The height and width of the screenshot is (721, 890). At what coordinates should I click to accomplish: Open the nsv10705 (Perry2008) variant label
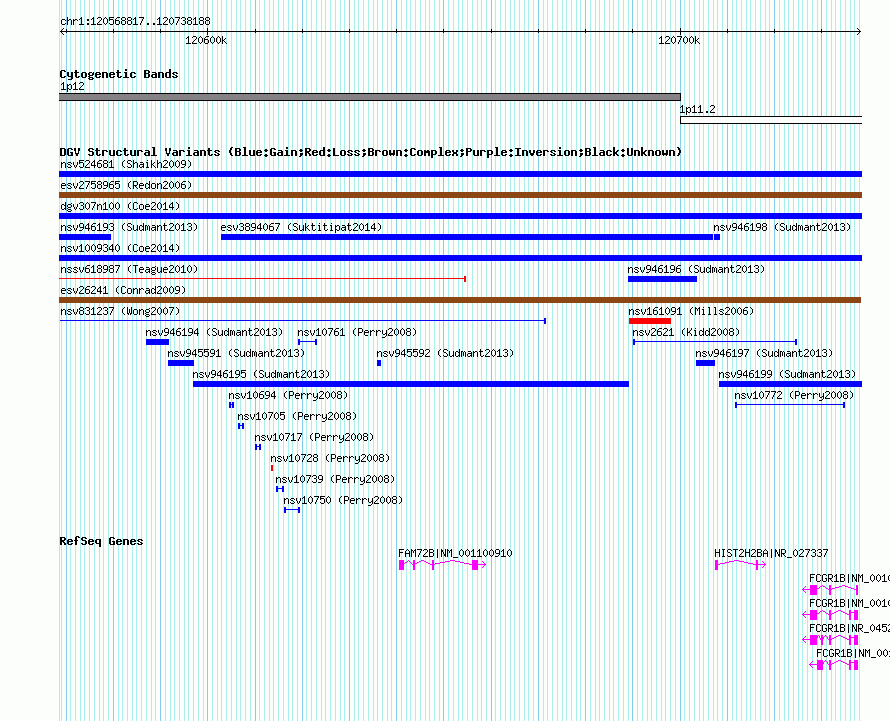[x=297, y=417]
